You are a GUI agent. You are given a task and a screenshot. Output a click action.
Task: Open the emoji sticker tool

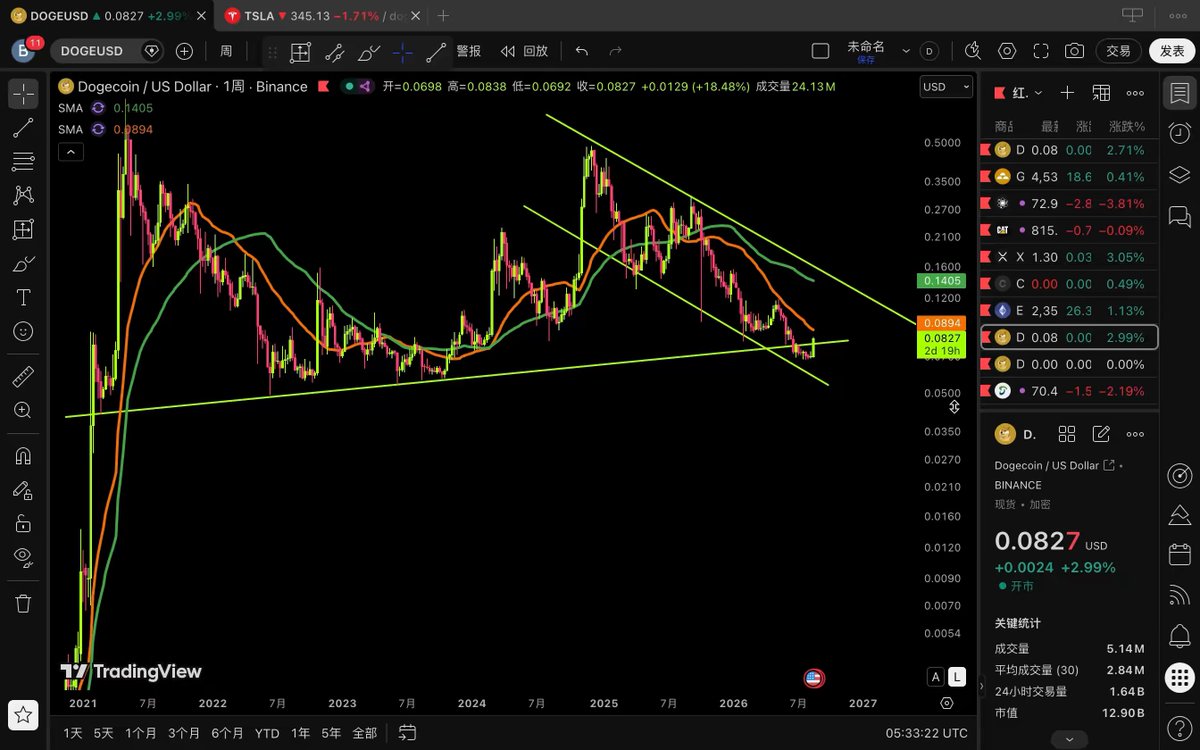pos(24,331)
